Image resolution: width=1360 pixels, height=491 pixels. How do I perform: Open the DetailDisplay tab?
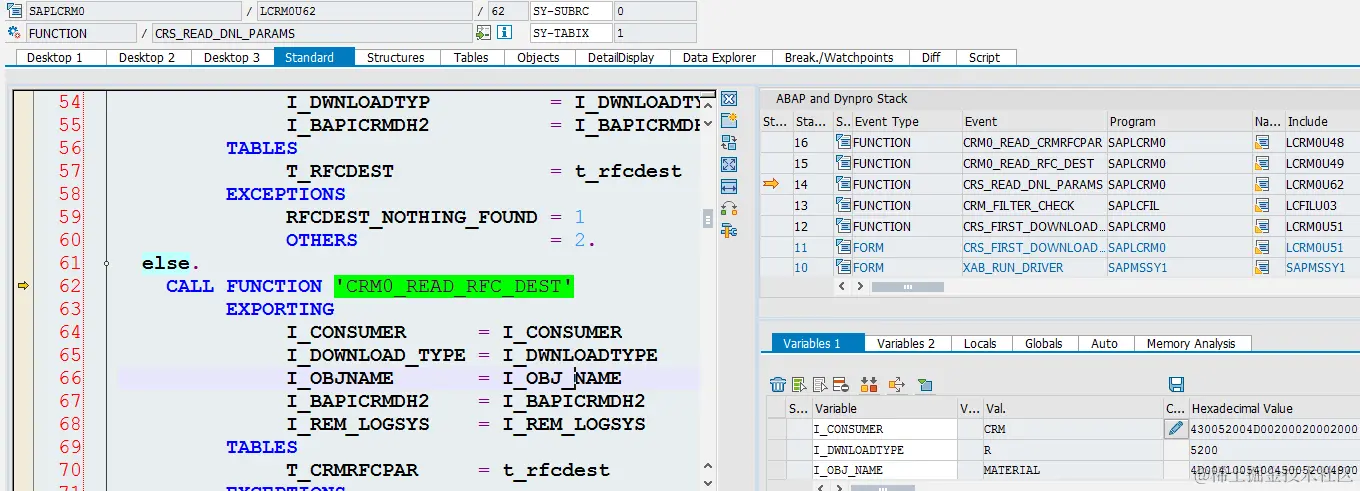621,57
